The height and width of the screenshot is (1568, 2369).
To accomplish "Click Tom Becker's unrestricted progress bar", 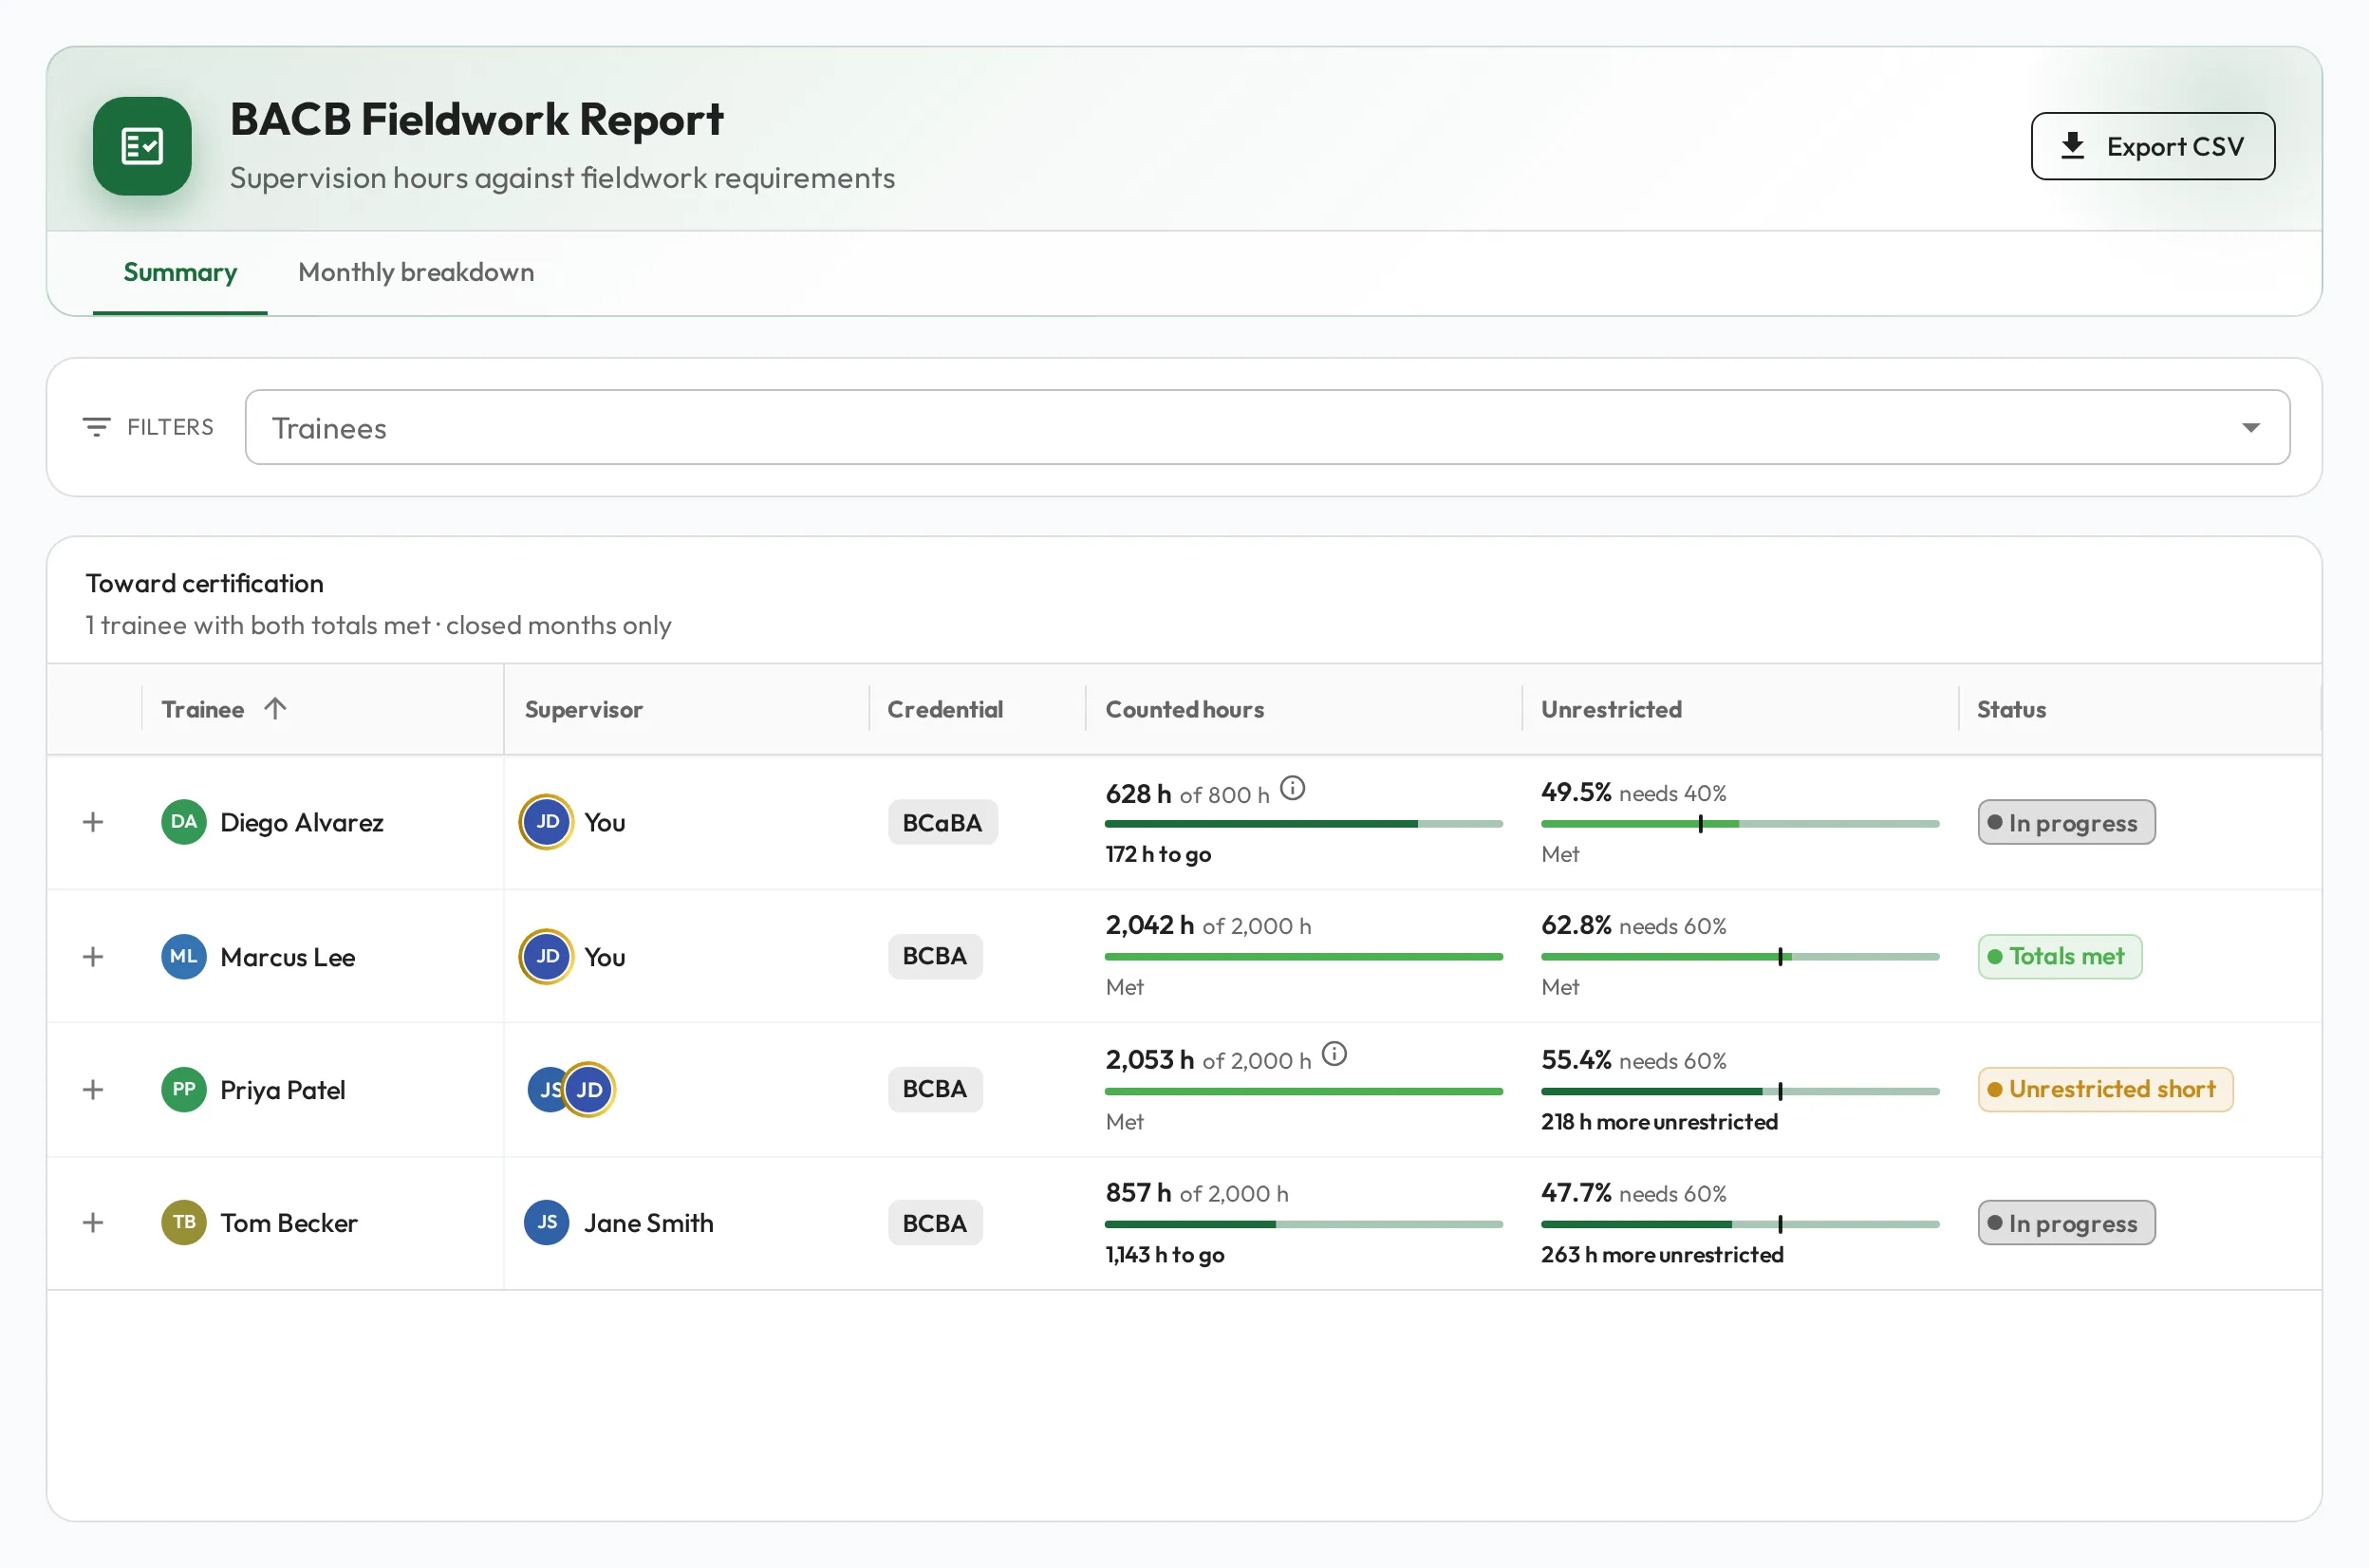I will [1739, 1224].
